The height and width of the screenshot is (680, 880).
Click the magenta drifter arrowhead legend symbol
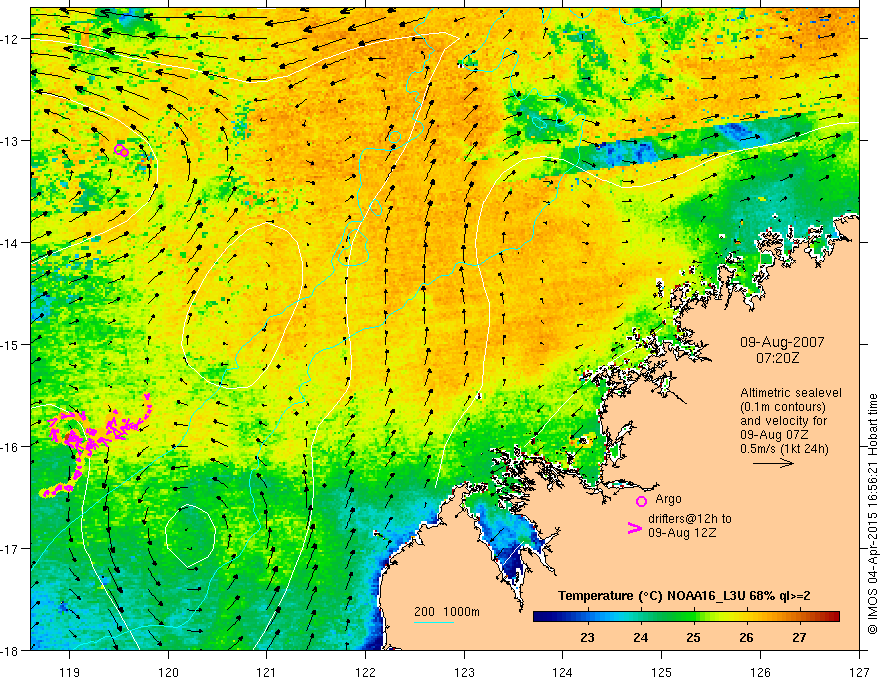[634, 528]
